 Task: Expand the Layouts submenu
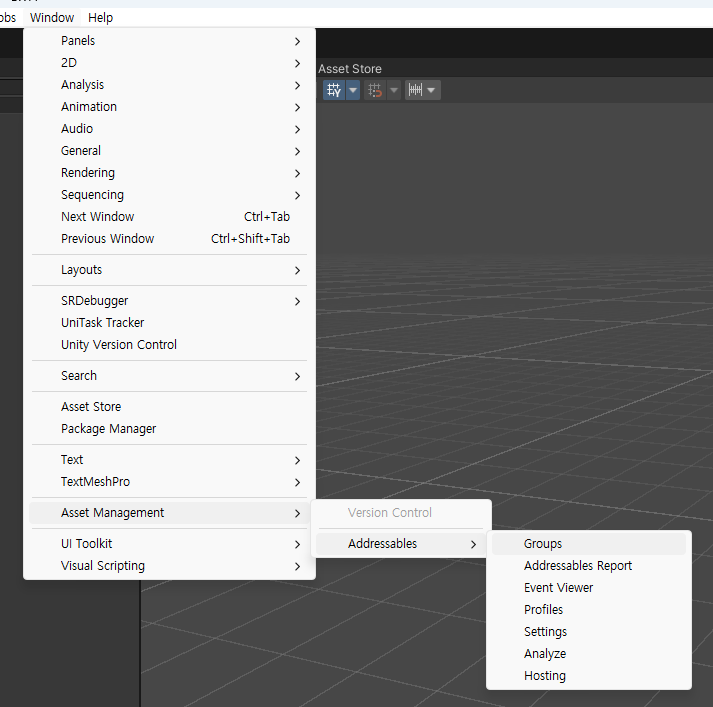pyautogui.click(x=169, y=270)
